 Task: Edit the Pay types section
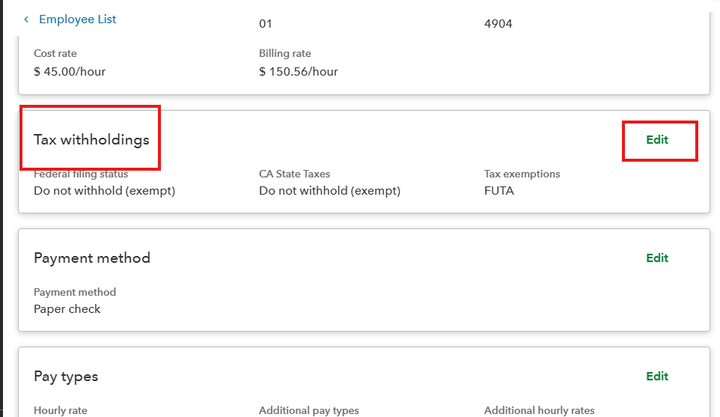657,377
